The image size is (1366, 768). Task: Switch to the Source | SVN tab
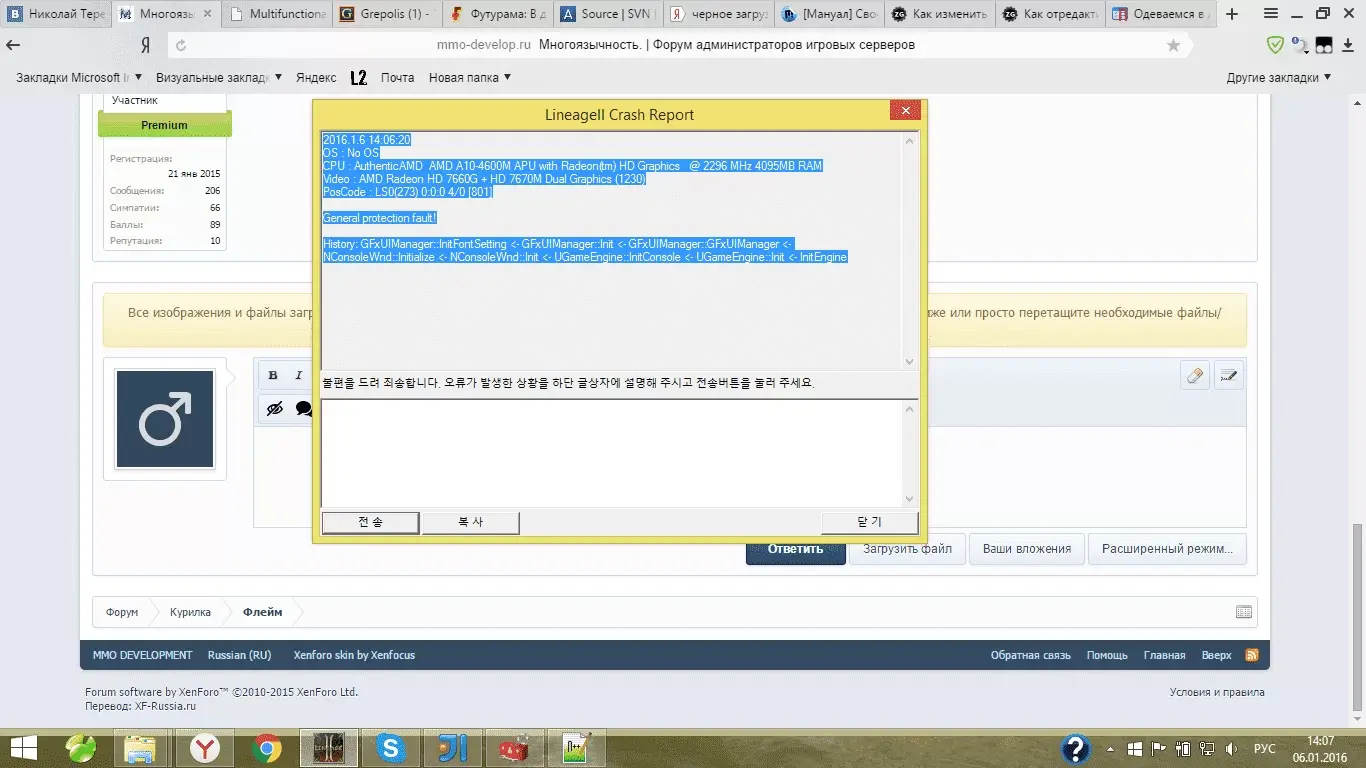point(606,14)
